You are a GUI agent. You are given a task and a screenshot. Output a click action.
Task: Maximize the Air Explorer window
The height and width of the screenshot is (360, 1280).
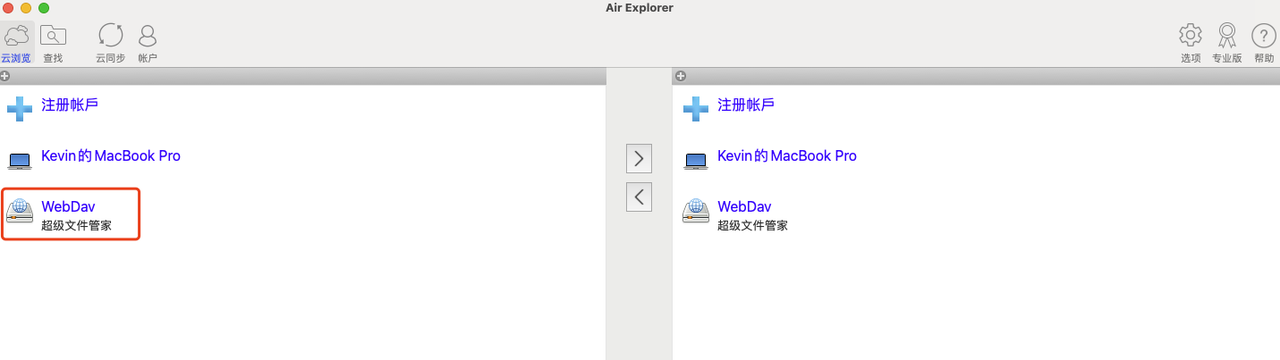44,8
